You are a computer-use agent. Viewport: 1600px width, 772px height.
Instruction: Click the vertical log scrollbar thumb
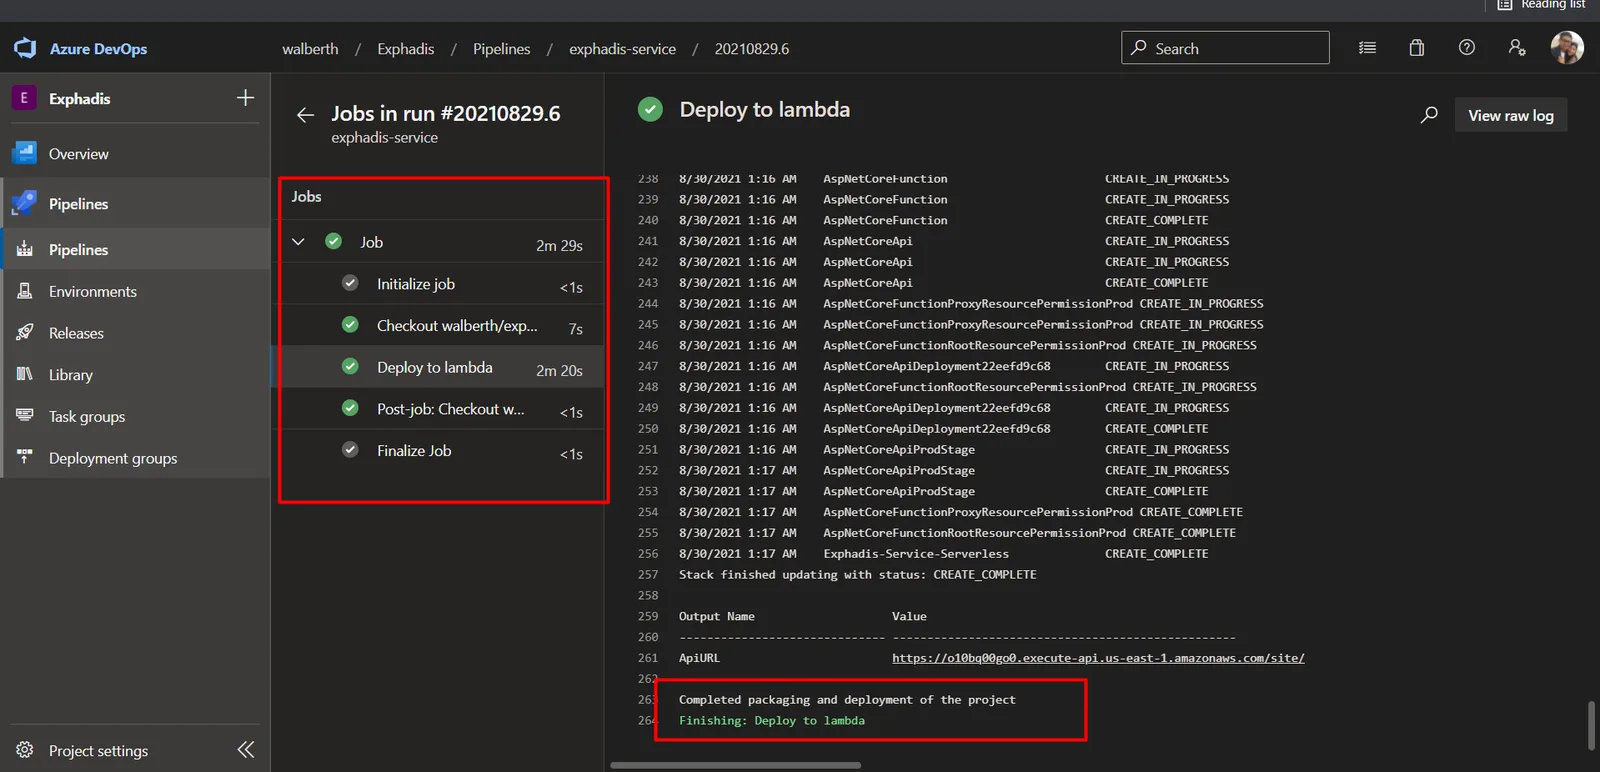click(1592, 725)
